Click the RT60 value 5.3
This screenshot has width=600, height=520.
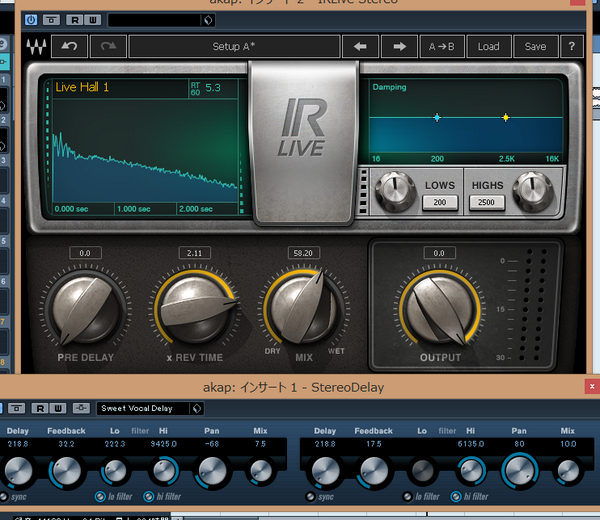tap(213, 88)
